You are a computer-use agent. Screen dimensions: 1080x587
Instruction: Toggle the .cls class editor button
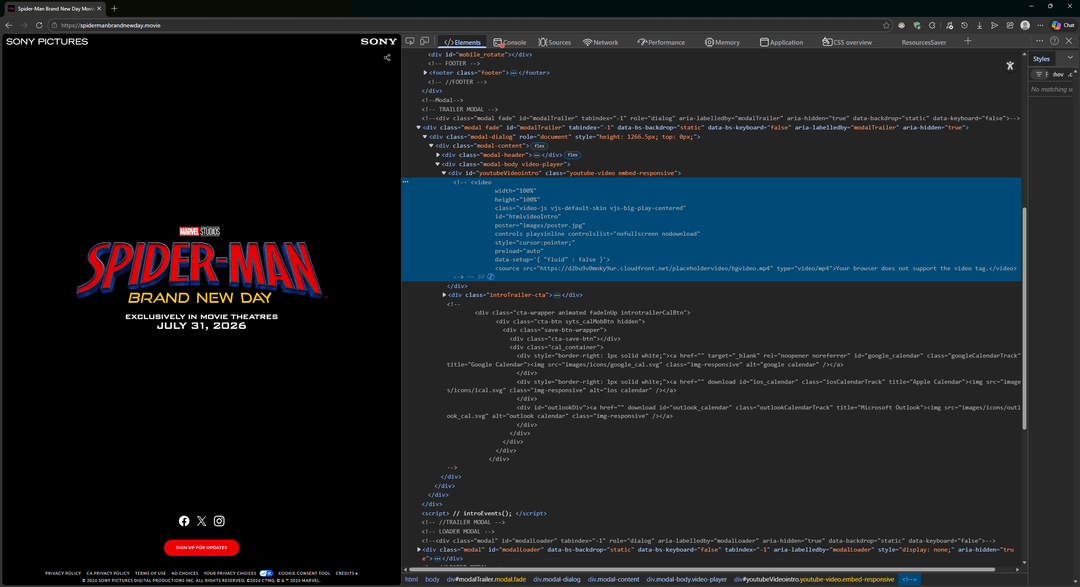coord(1070,74)
